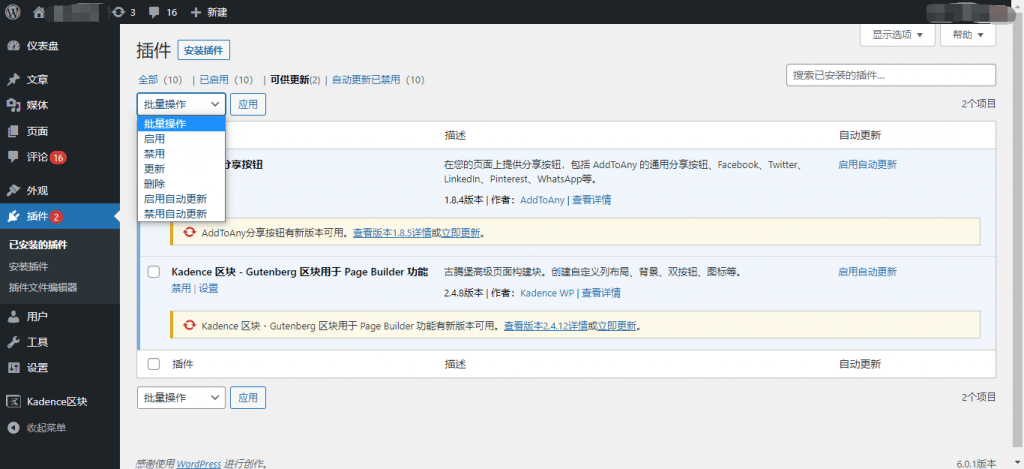Click update icon in AddToAny notice

(189, 232)
